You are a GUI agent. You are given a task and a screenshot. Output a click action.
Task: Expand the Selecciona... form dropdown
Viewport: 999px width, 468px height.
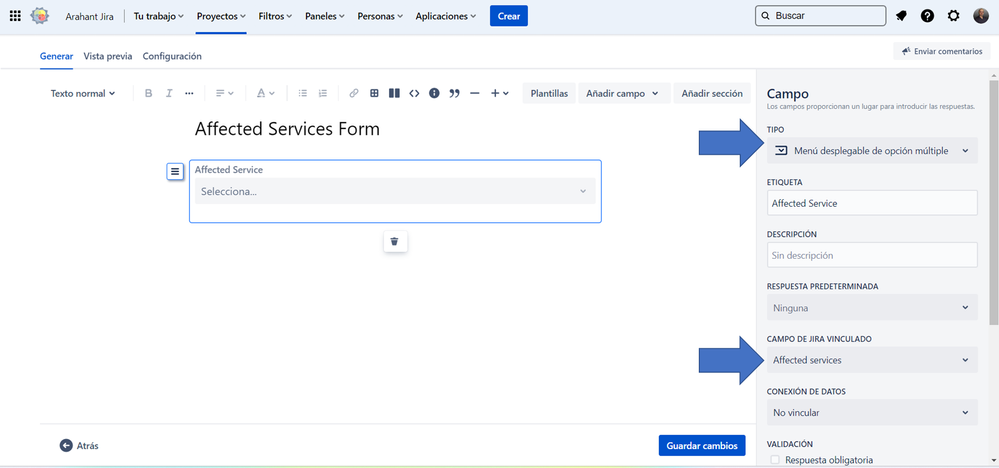[x=395, y=191]
